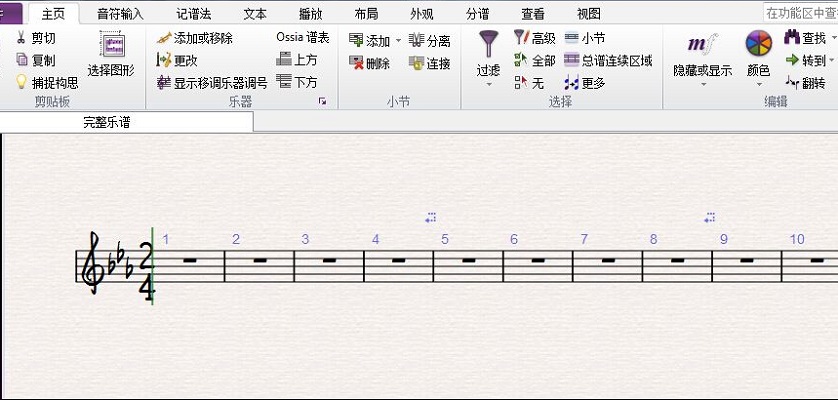Viewport: 838px width, 400px height.
Task: Expand the 过滤 filter dropdown arrow
Action: tap(488, 84)
